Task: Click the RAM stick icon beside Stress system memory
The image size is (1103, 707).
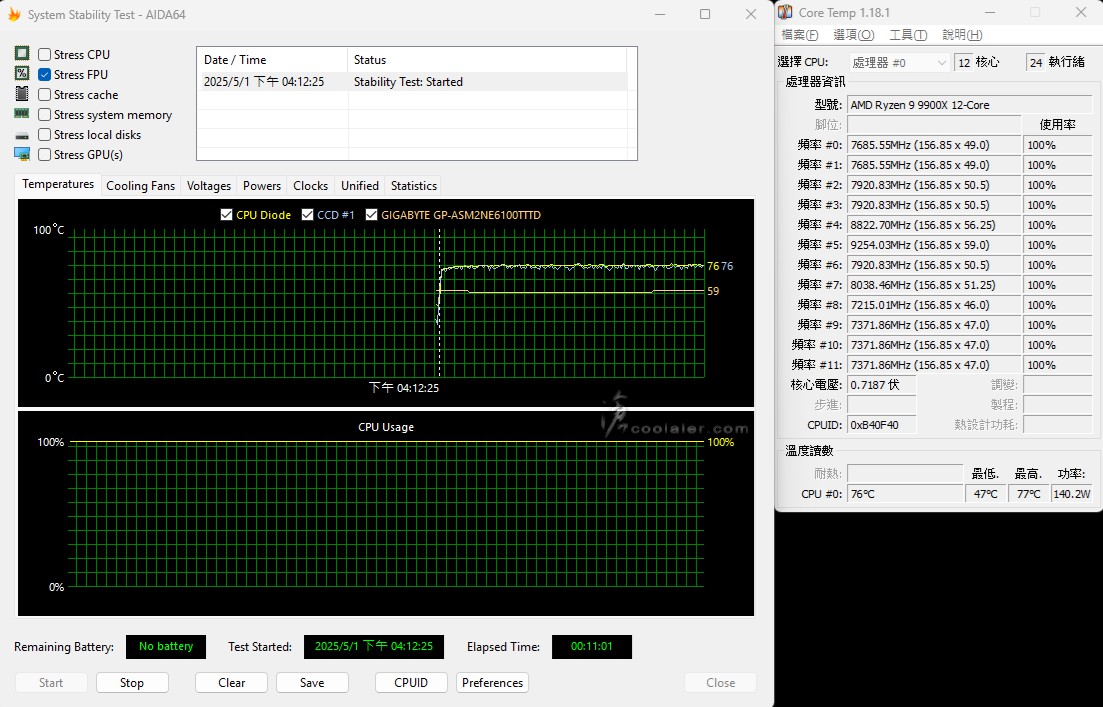Action: click(x=22, y=113)
